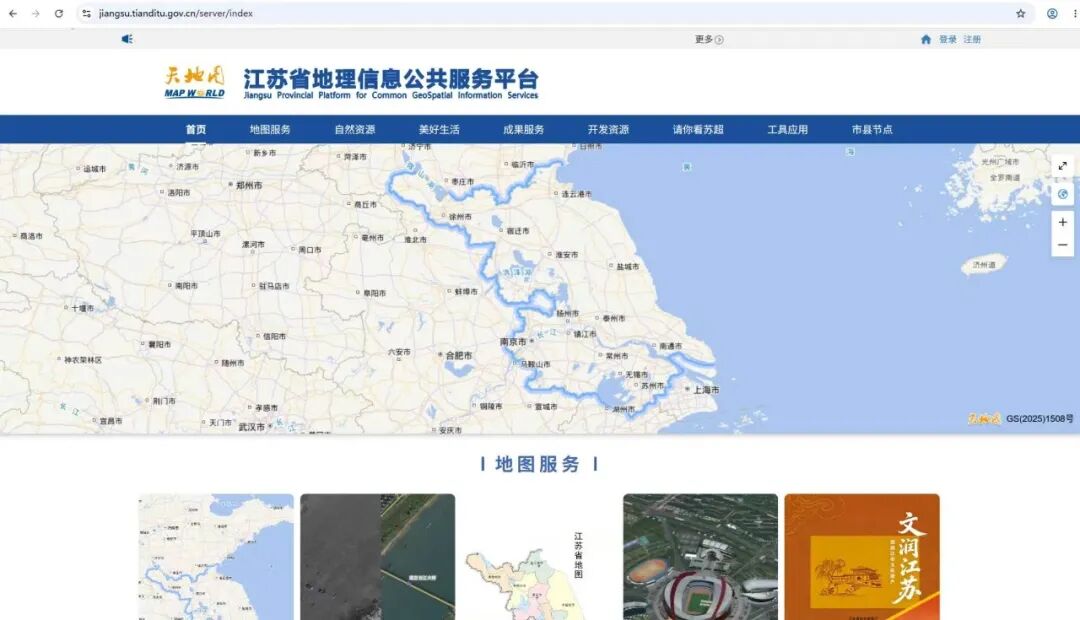This screenshot has width=1080, height=620.
Task: Open the 自然资源 menu item
Action: point(355,130)
